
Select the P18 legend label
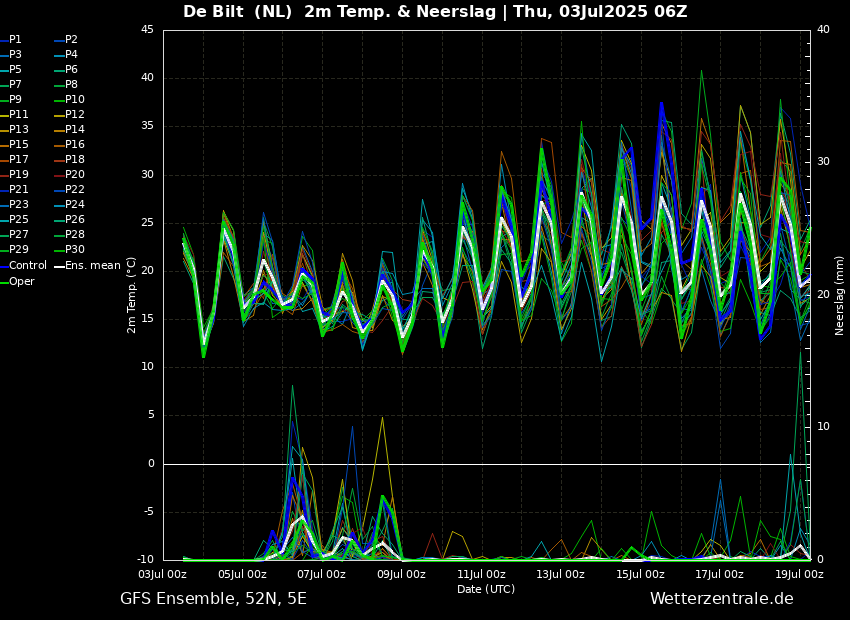coord(74,160)
